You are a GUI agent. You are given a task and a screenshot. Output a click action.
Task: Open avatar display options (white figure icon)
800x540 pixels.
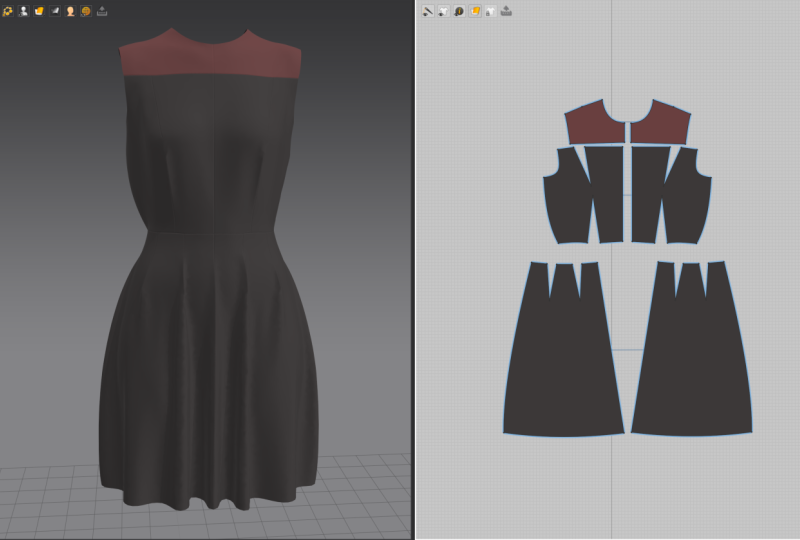23,11
